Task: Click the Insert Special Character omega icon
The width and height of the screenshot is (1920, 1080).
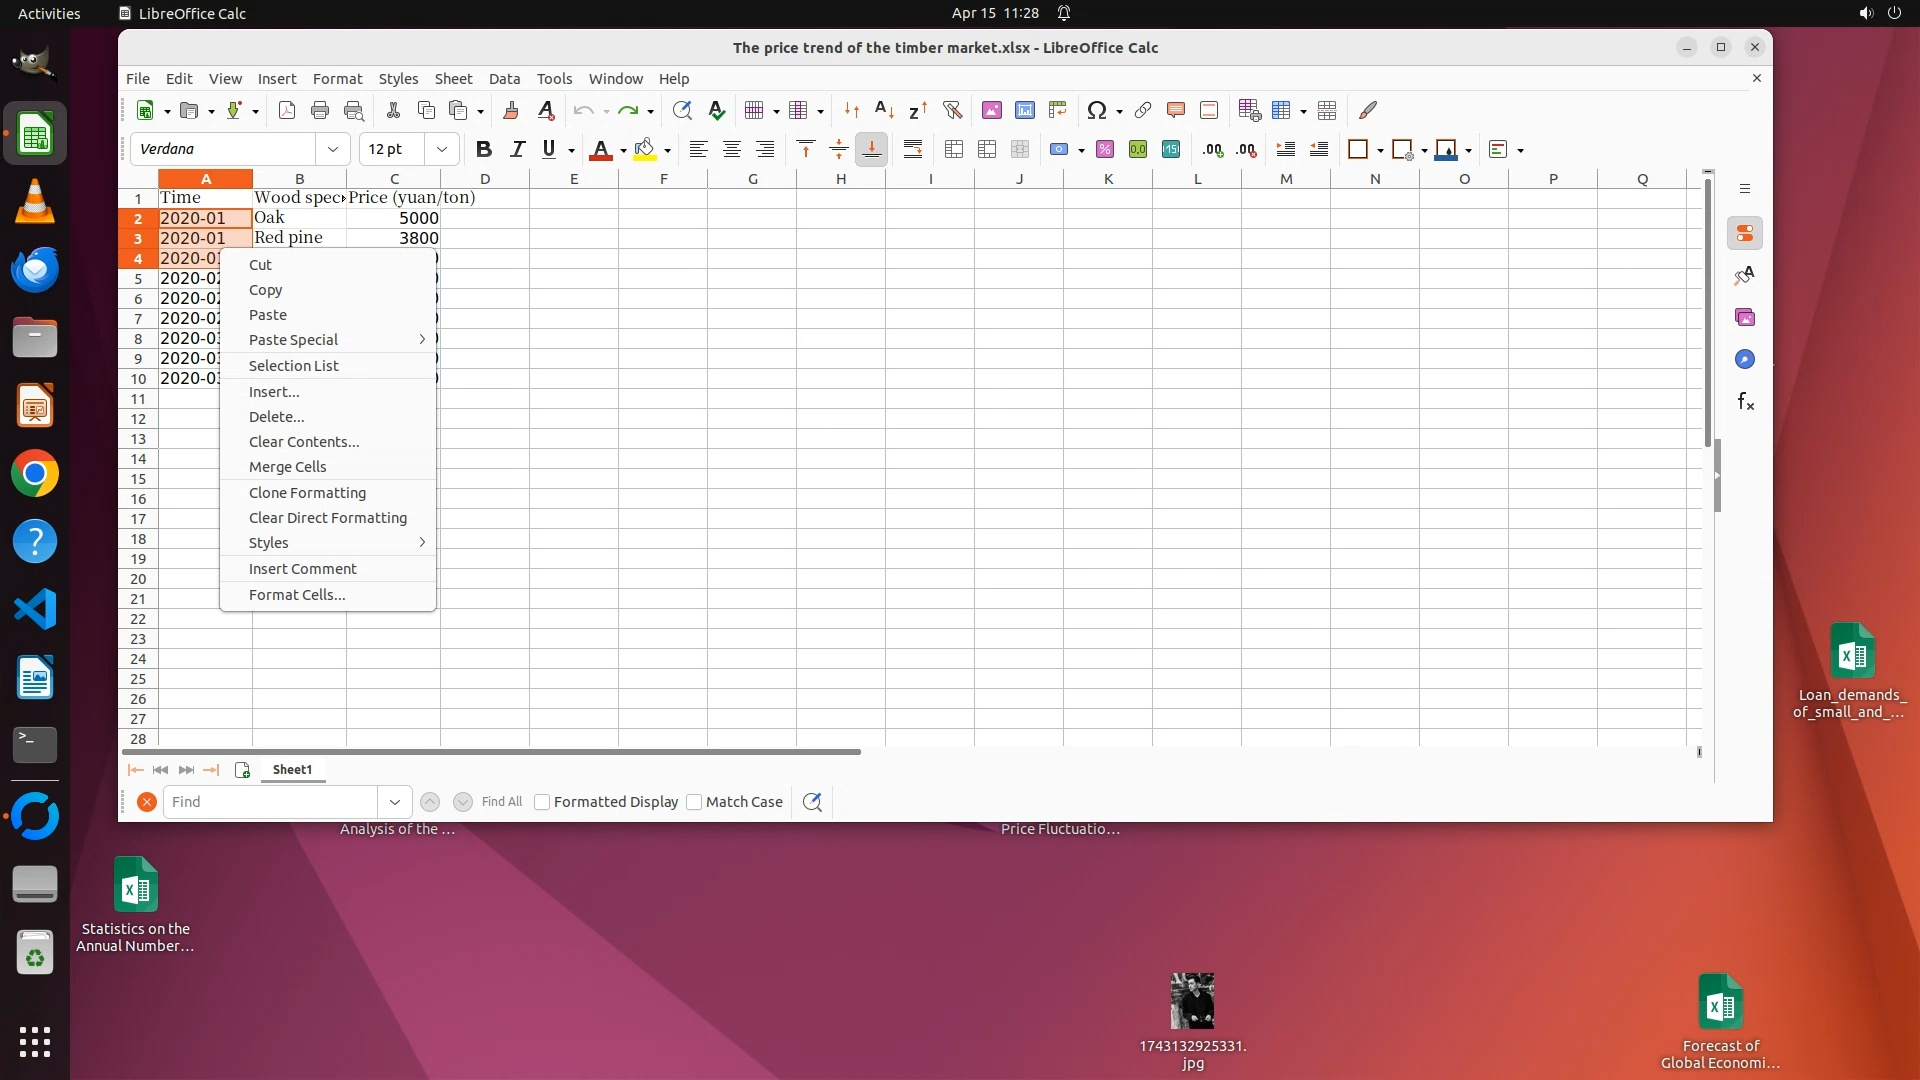Action: click(x=1097, y=110)
